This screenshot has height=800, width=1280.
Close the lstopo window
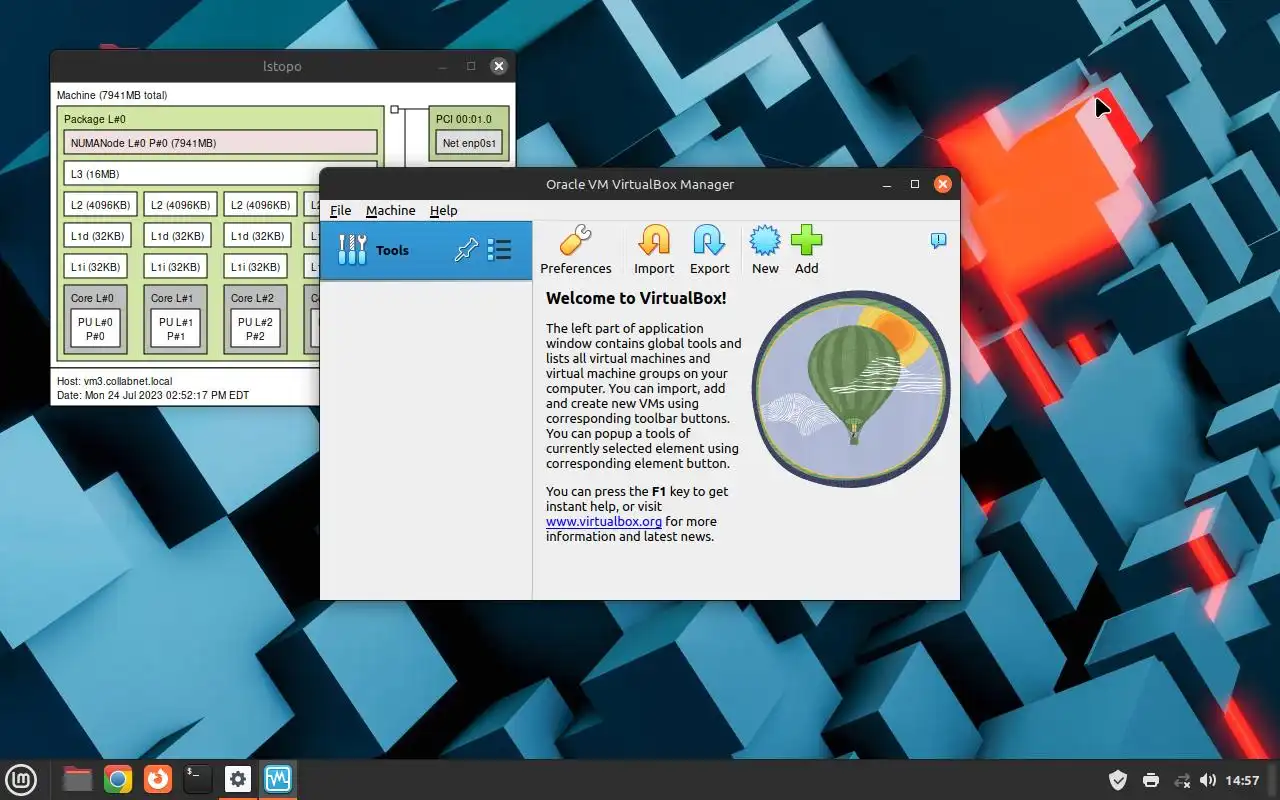pyautogui.click(x=498, y=66)
